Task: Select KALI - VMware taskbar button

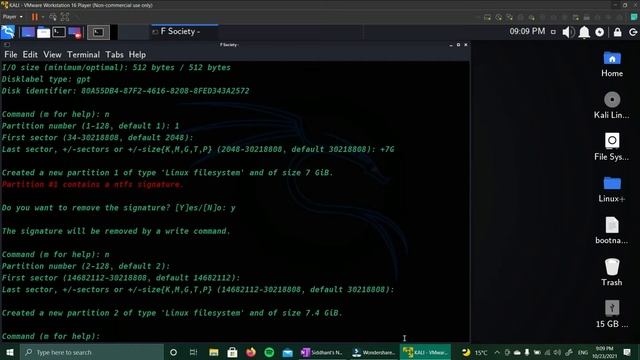Action: (x=426, y=352)
